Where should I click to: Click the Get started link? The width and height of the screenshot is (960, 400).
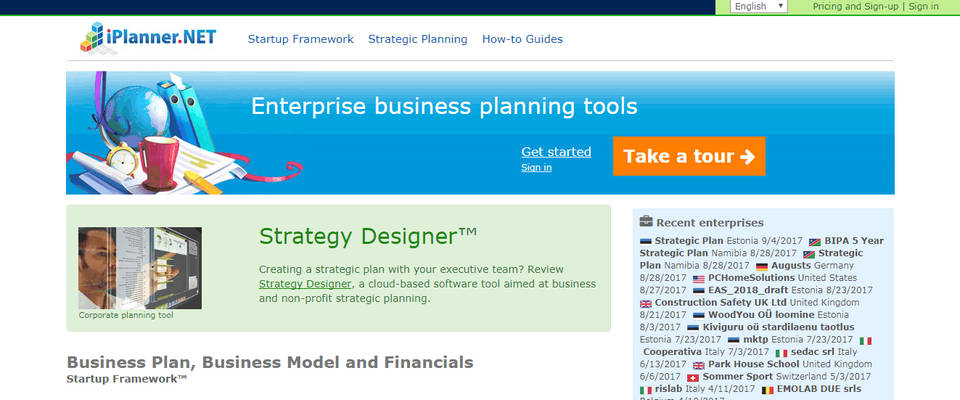point(556,152)
